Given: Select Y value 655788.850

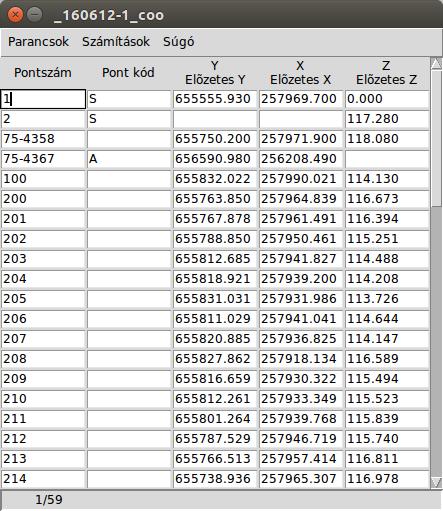Looking at the screenshot, I should [x=215, y=239].
